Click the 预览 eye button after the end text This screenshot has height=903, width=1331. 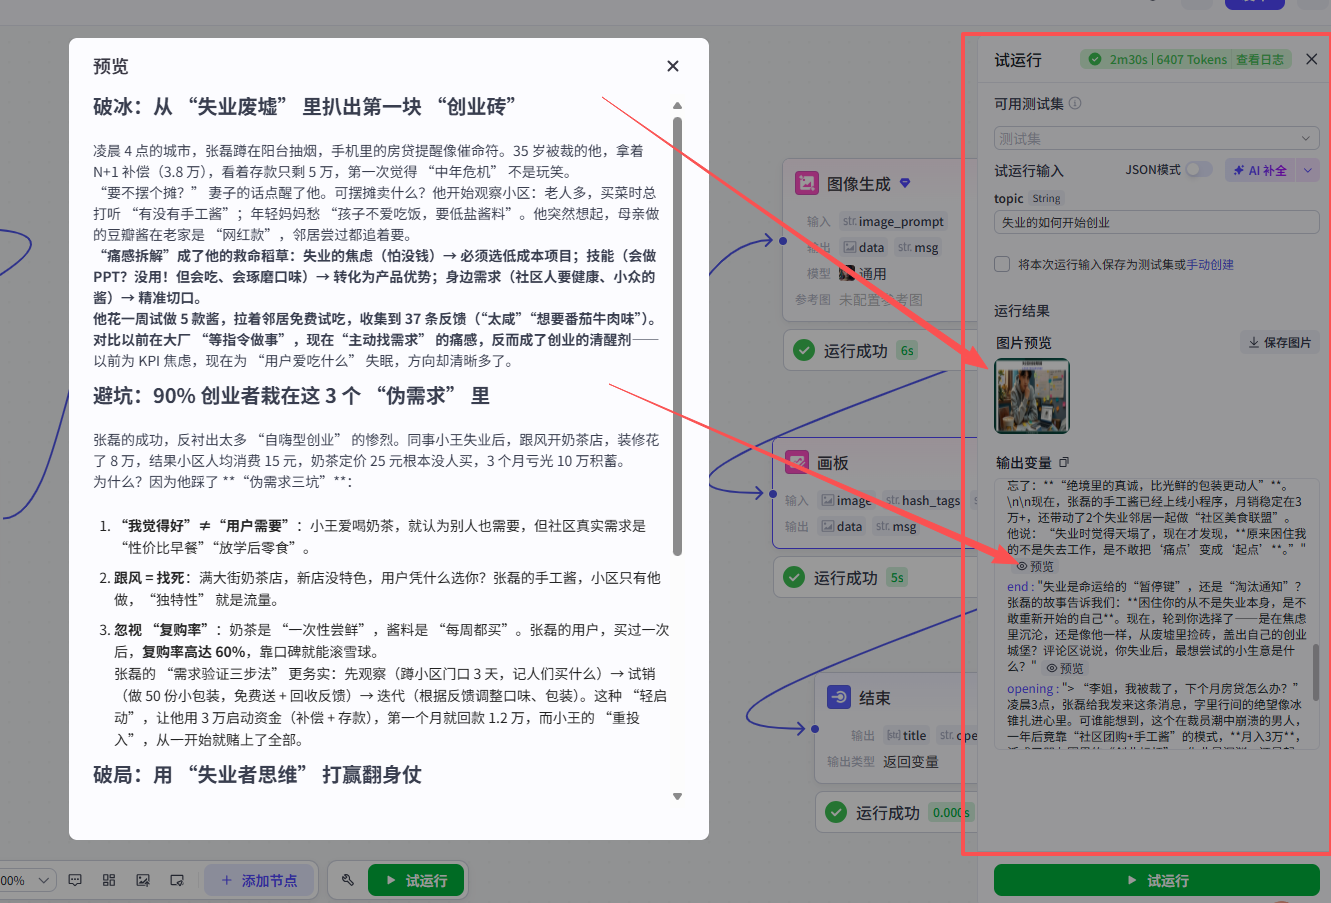[1065, 668]
